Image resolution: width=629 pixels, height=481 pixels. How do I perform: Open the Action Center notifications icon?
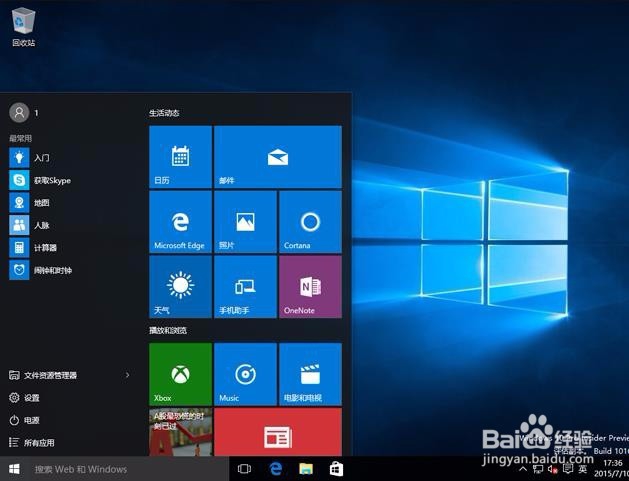click(568, 469)
